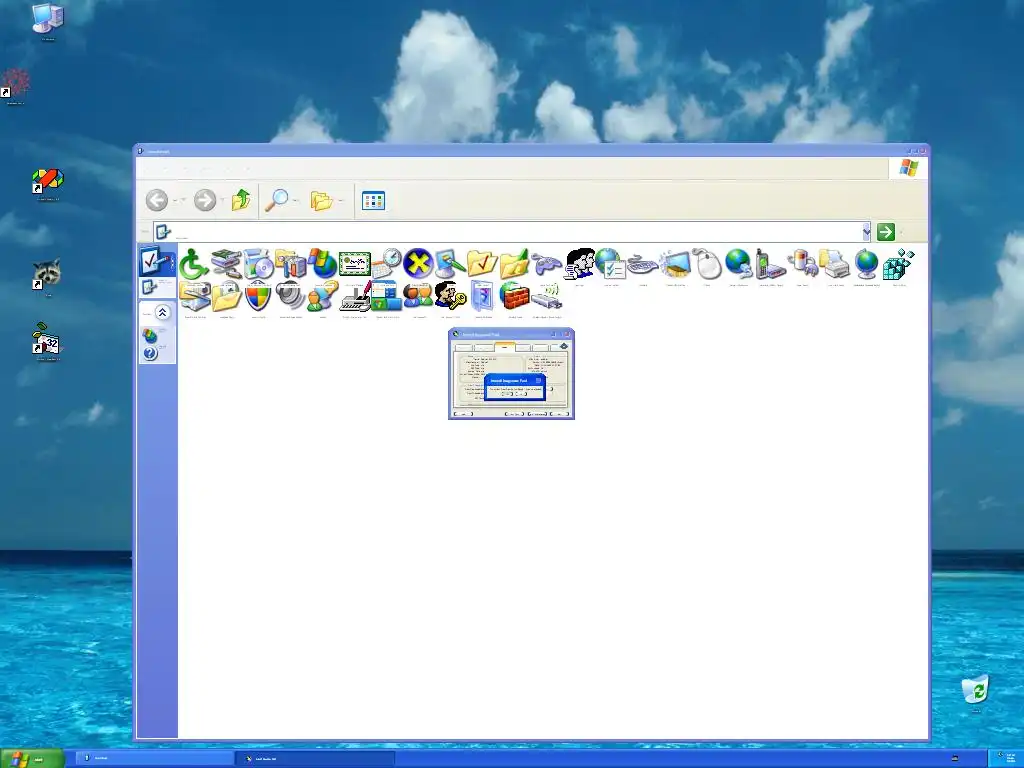This screenshot has width=1024, height=768.
Task: Toggle the Folders pane button
Action: coord(321,200)
